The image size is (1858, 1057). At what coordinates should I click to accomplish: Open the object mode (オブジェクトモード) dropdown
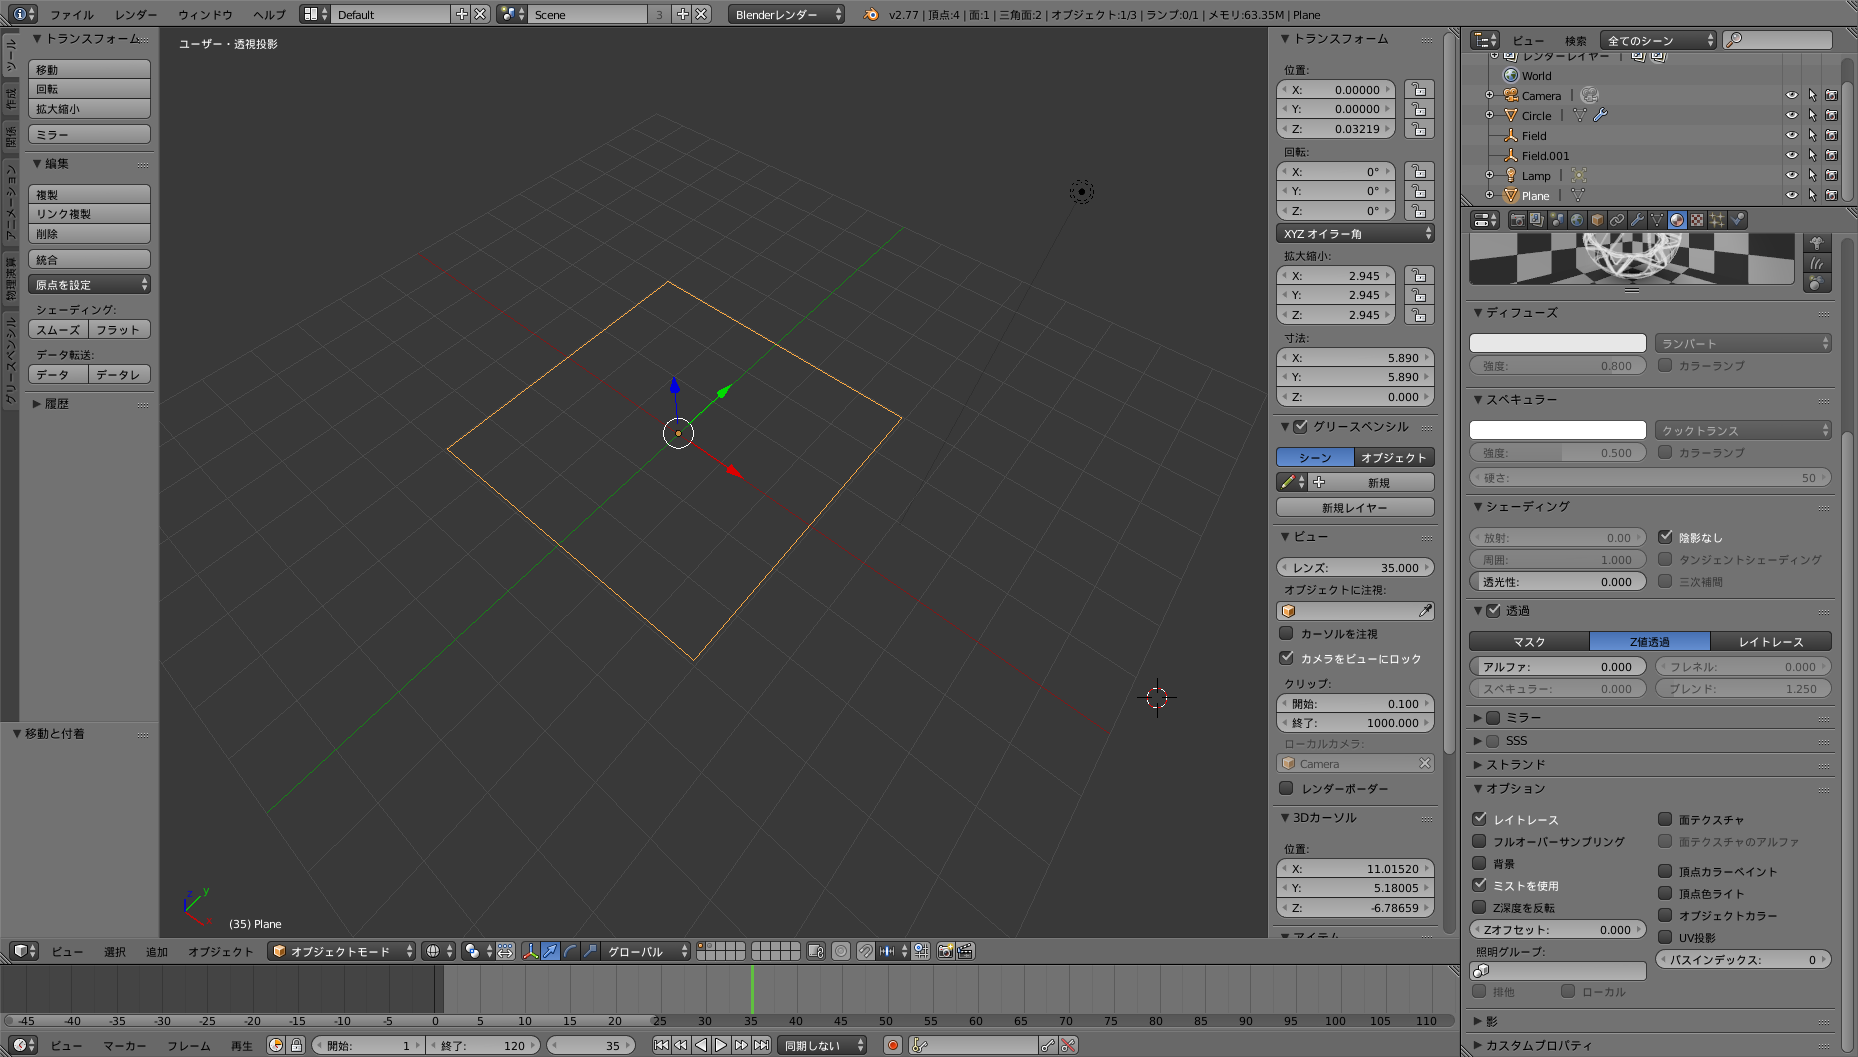click(341, 951)
